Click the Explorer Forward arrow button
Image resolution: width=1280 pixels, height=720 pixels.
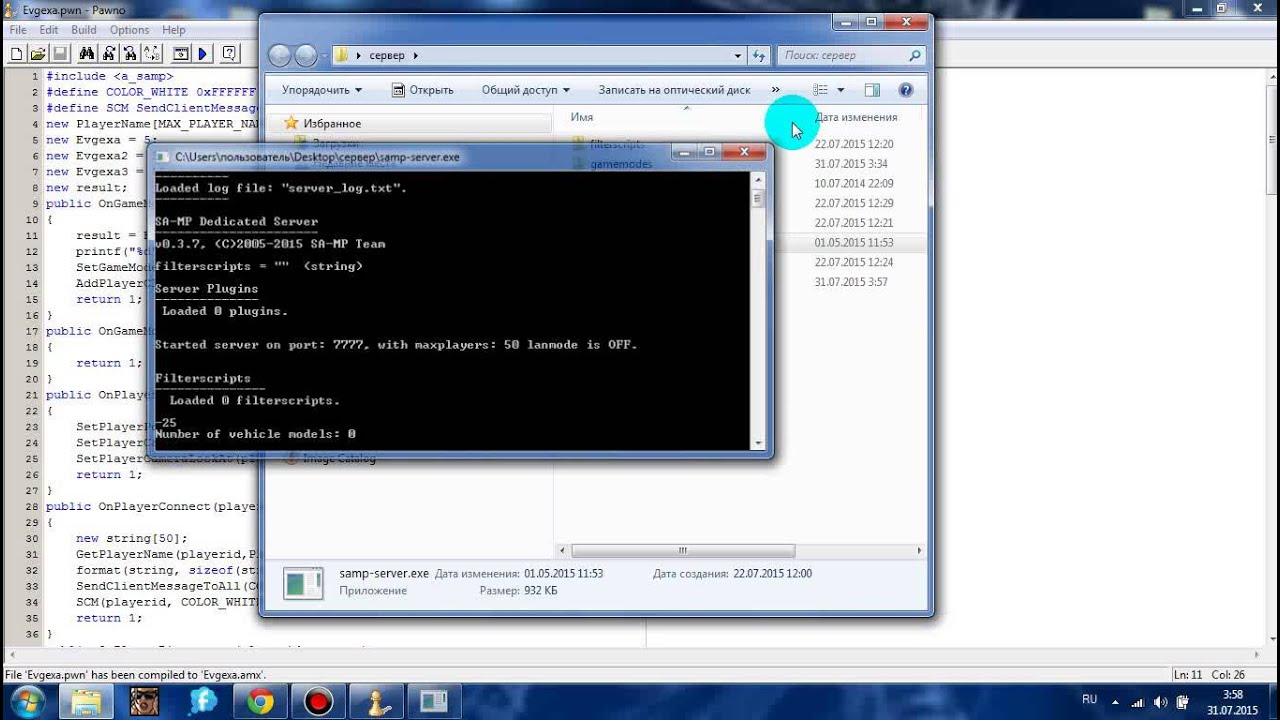click(x=306, y=56)
